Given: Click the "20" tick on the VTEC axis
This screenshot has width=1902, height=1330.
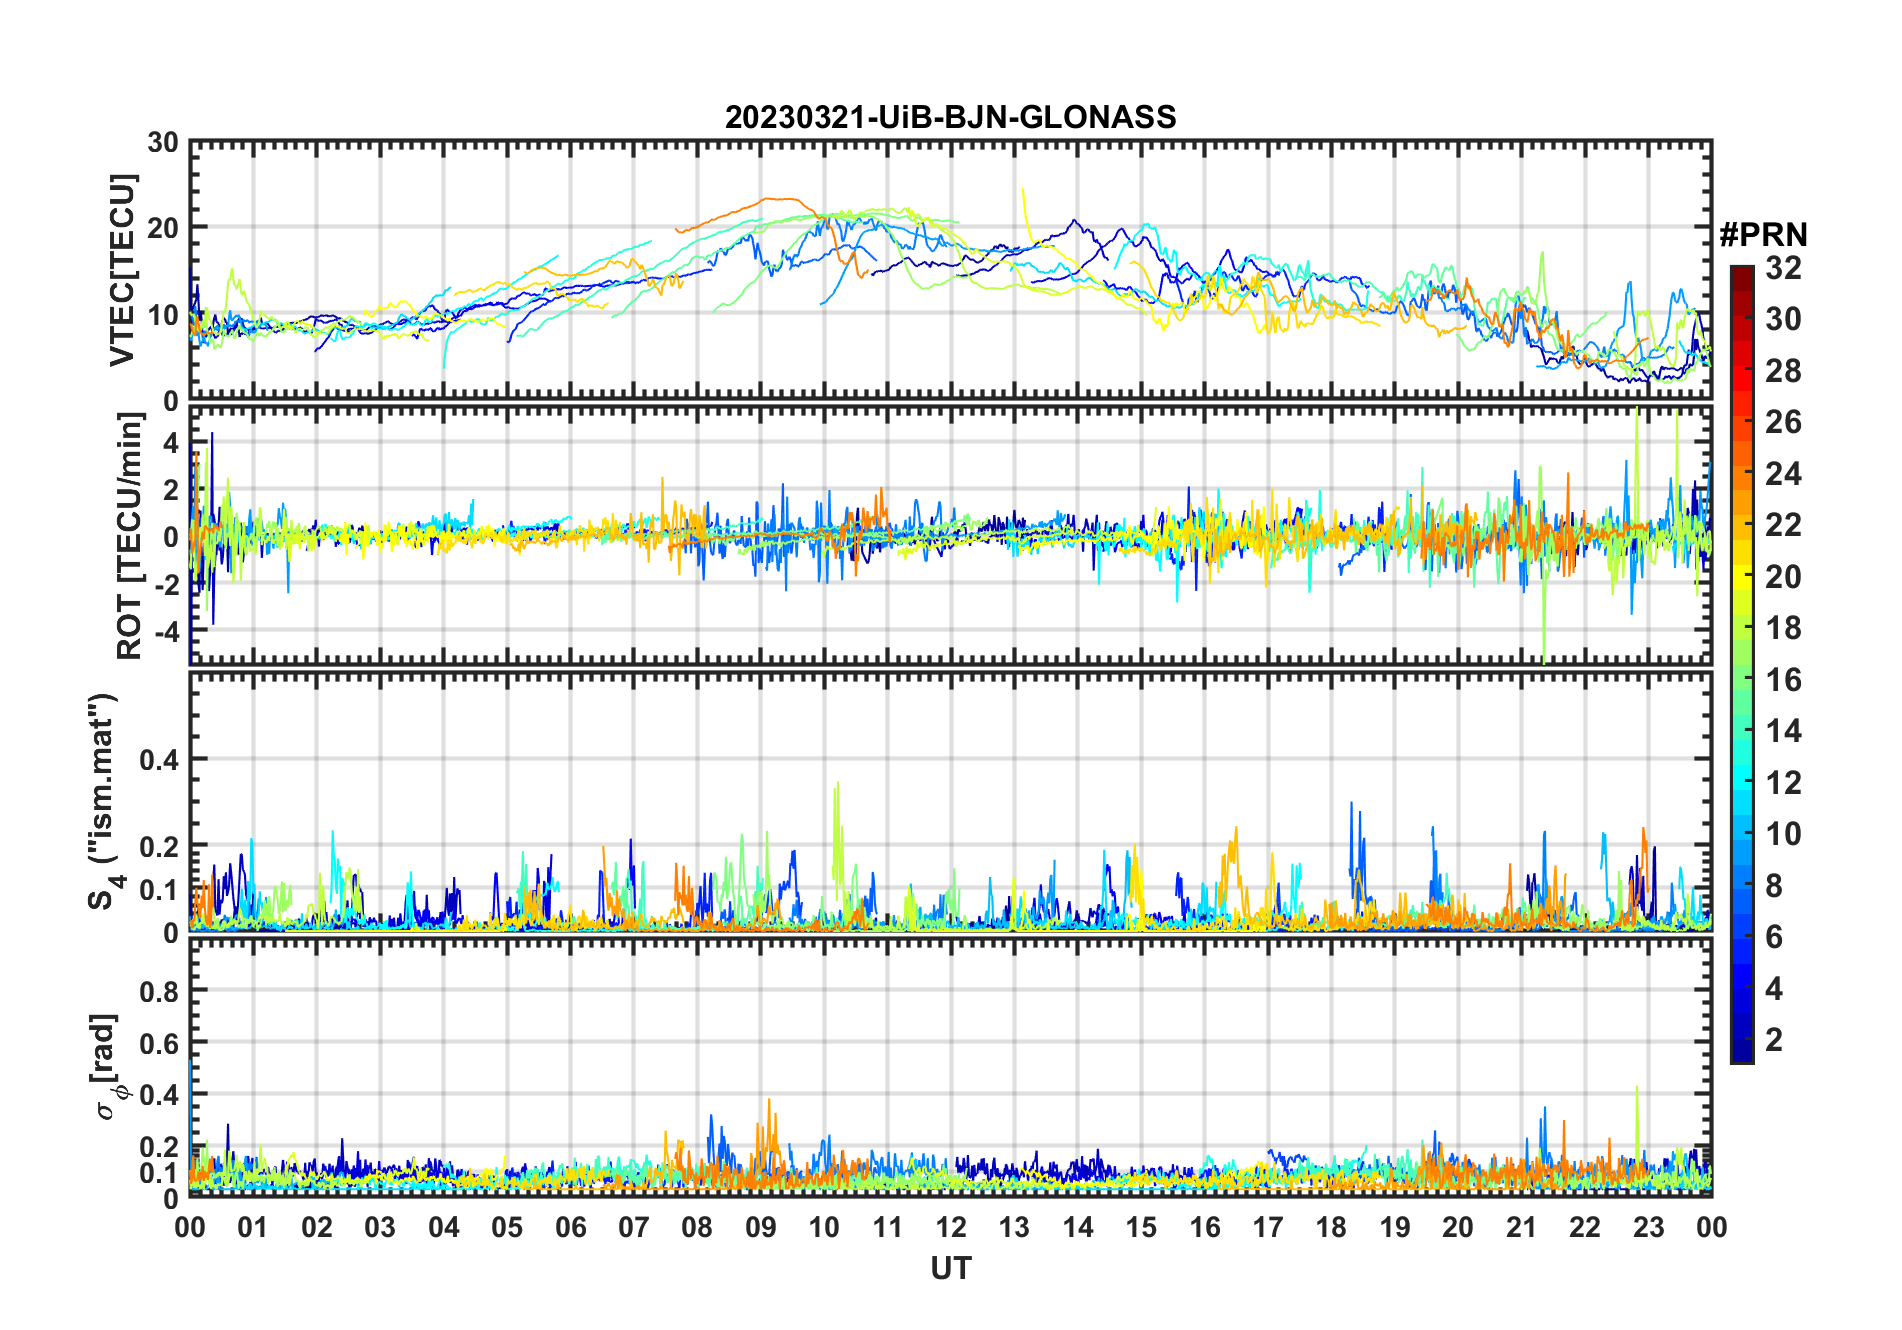Looking at the screenshot, I should [163, 228].
